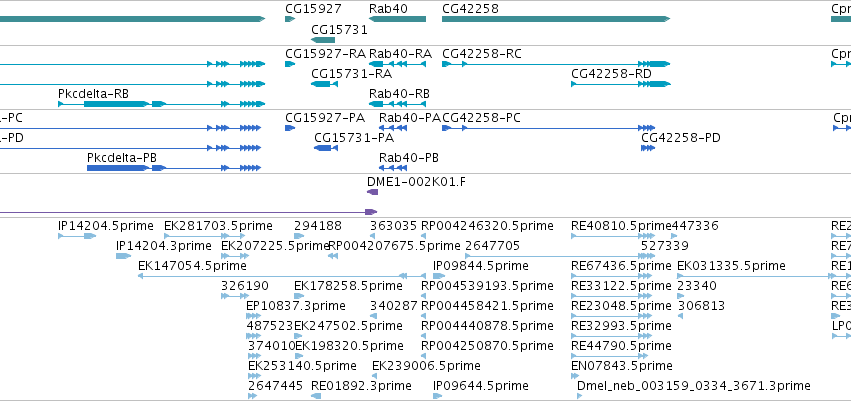This screenshot has height=401, width=851.
Task: Select EST RE01892.3prime
Action: pyautogui.click(x=316, y=396)
